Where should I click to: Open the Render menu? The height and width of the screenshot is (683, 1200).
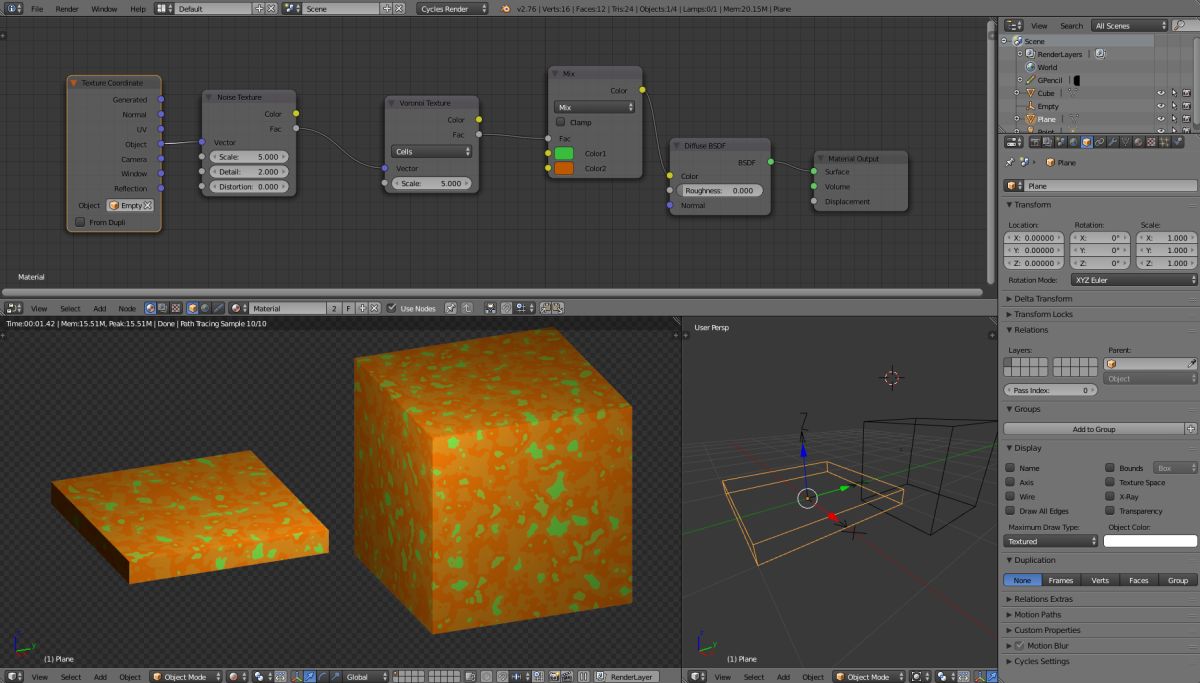(67, 8)
